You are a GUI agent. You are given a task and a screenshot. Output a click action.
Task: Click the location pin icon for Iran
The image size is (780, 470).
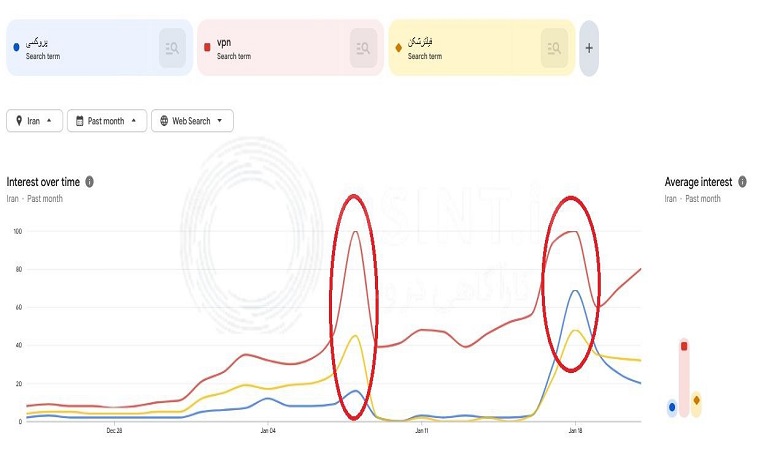click(x=19, y=121)
